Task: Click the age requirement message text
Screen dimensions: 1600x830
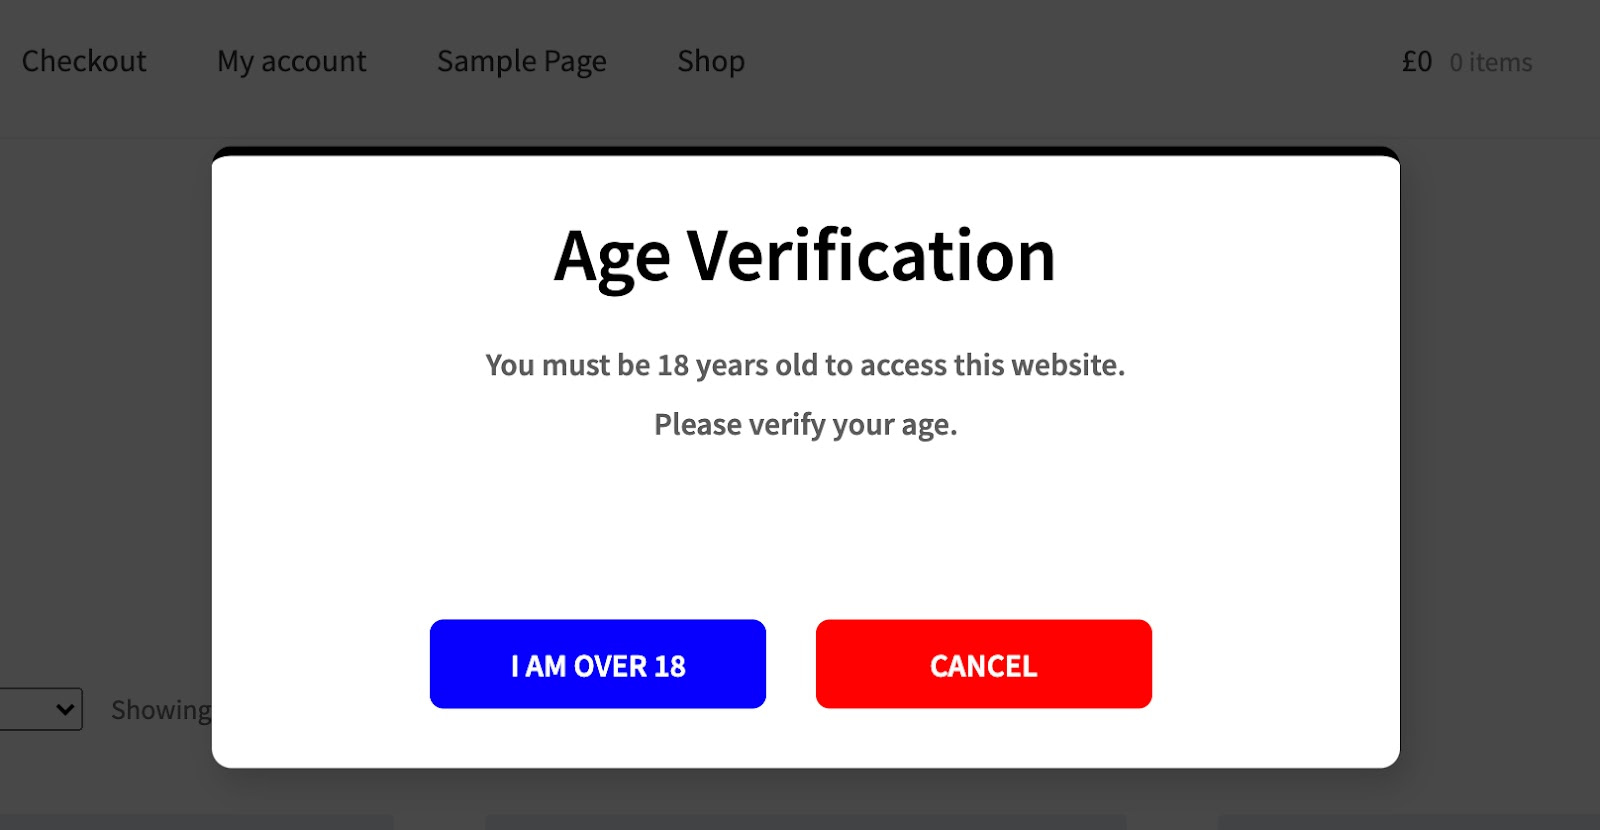Action: point(804,366)
